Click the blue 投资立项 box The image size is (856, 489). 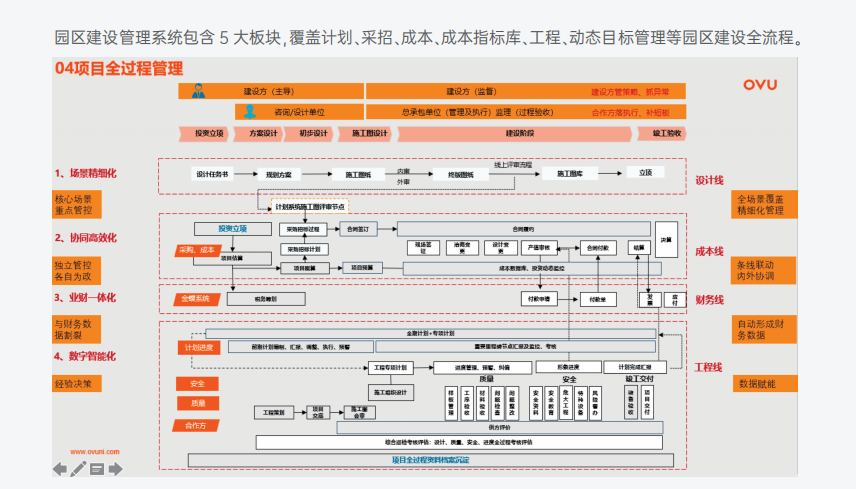click(x=218, y=228)
